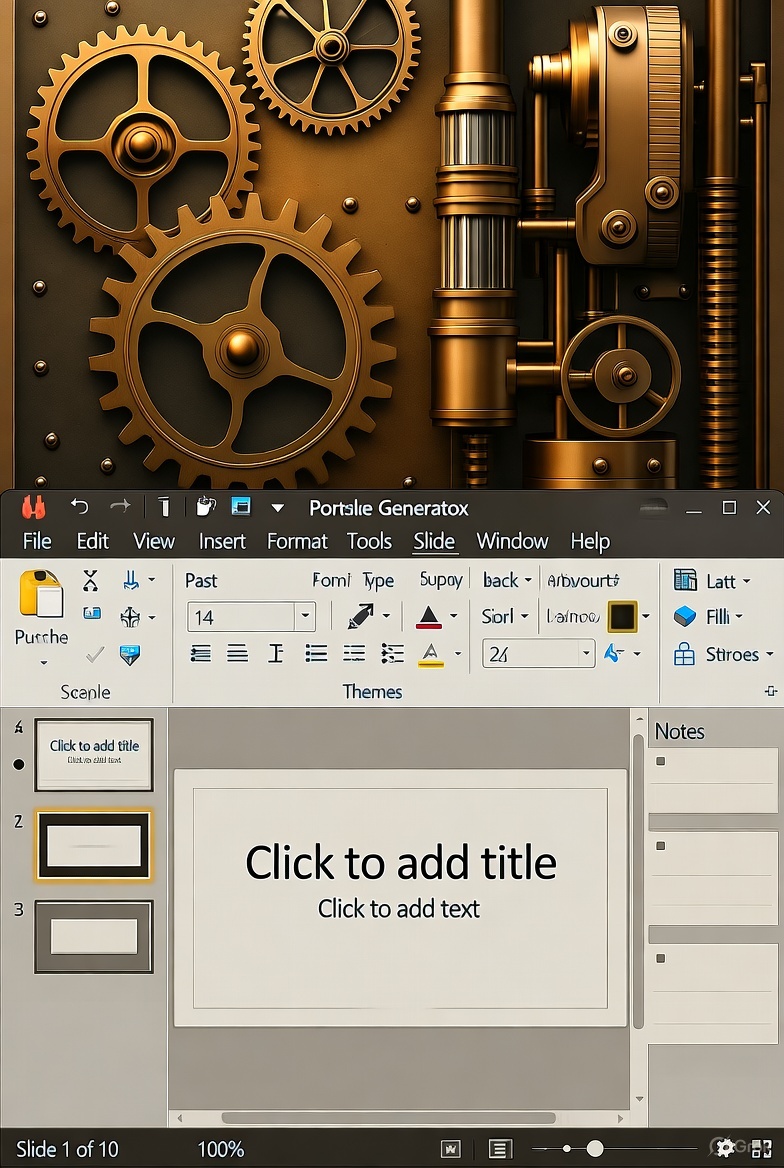Viewport: 784px width, 1168px height.
Task: Click the bulleted list icon
Action: pyautogui.click(x=316, y=653)
